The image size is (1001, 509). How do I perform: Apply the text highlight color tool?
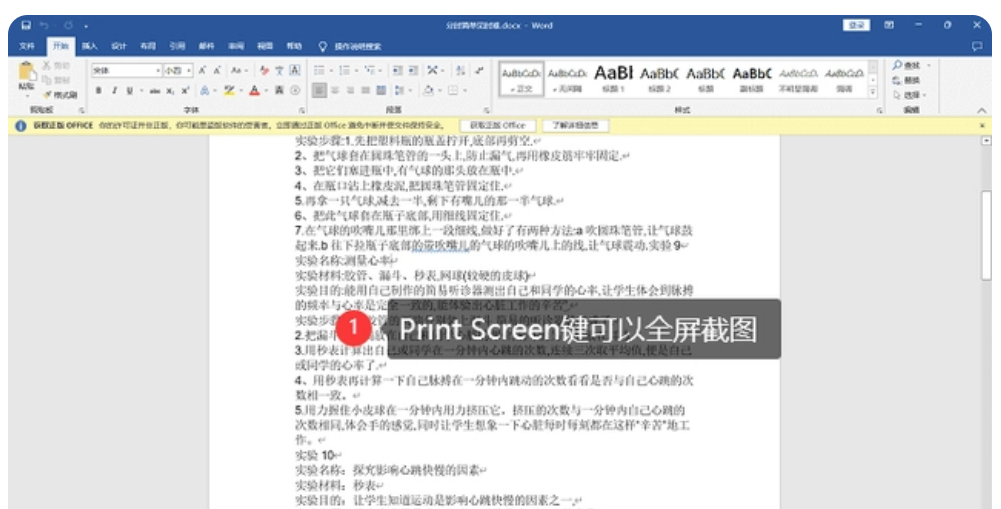[229, 90]
